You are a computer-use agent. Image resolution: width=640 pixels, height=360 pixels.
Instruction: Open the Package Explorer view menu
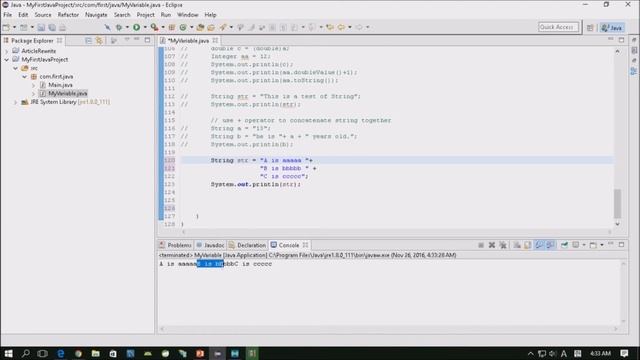(127, 40)
